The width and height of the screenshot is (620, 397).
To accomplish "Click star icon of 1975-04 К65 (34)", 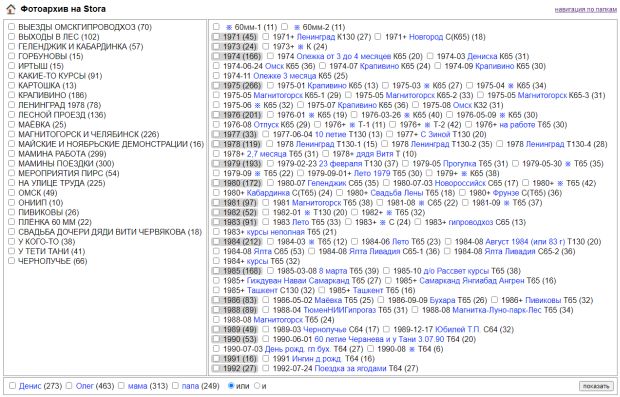I will 510,86.
